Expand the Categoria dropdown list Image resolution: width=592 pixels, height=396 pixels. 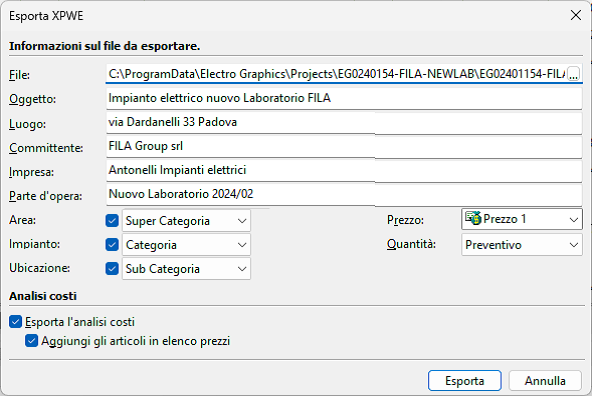[186, 245]
